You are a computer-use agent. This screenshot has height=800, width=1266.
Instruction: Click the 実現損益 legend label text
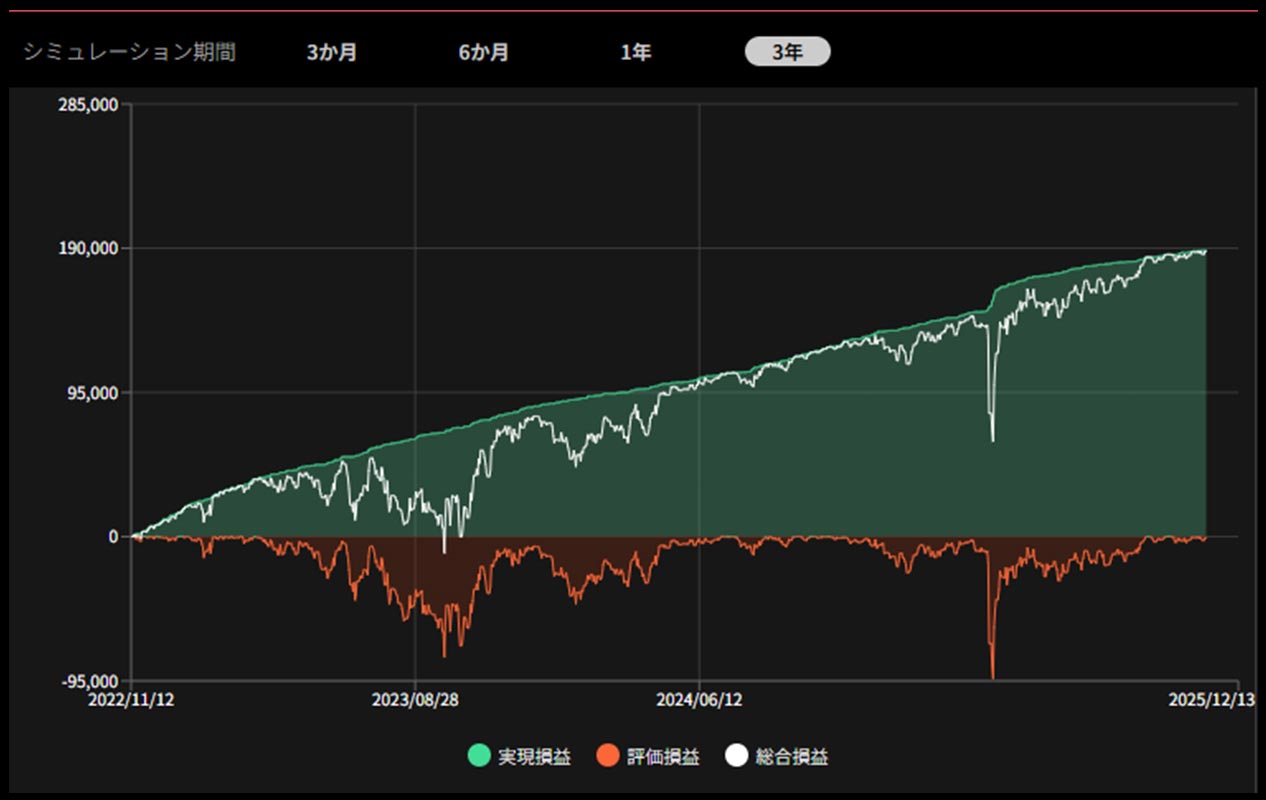534,757
